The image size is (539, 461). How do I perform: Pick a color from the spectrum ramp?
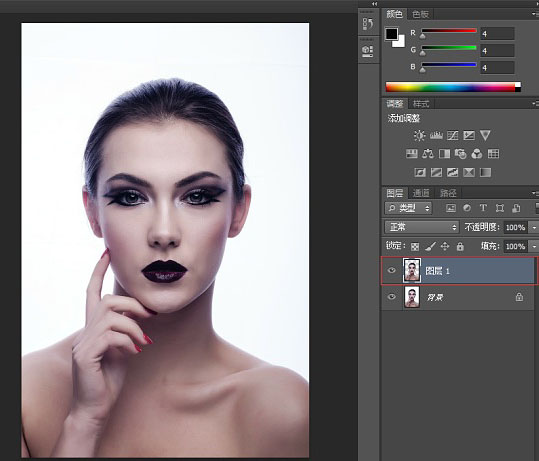coord(453,87)
